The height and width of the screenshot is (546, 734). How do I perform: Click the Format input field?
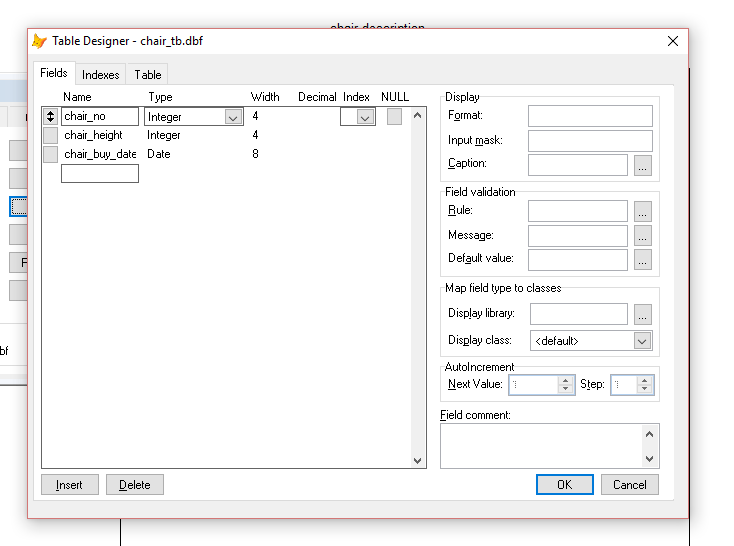click(590, 116)
